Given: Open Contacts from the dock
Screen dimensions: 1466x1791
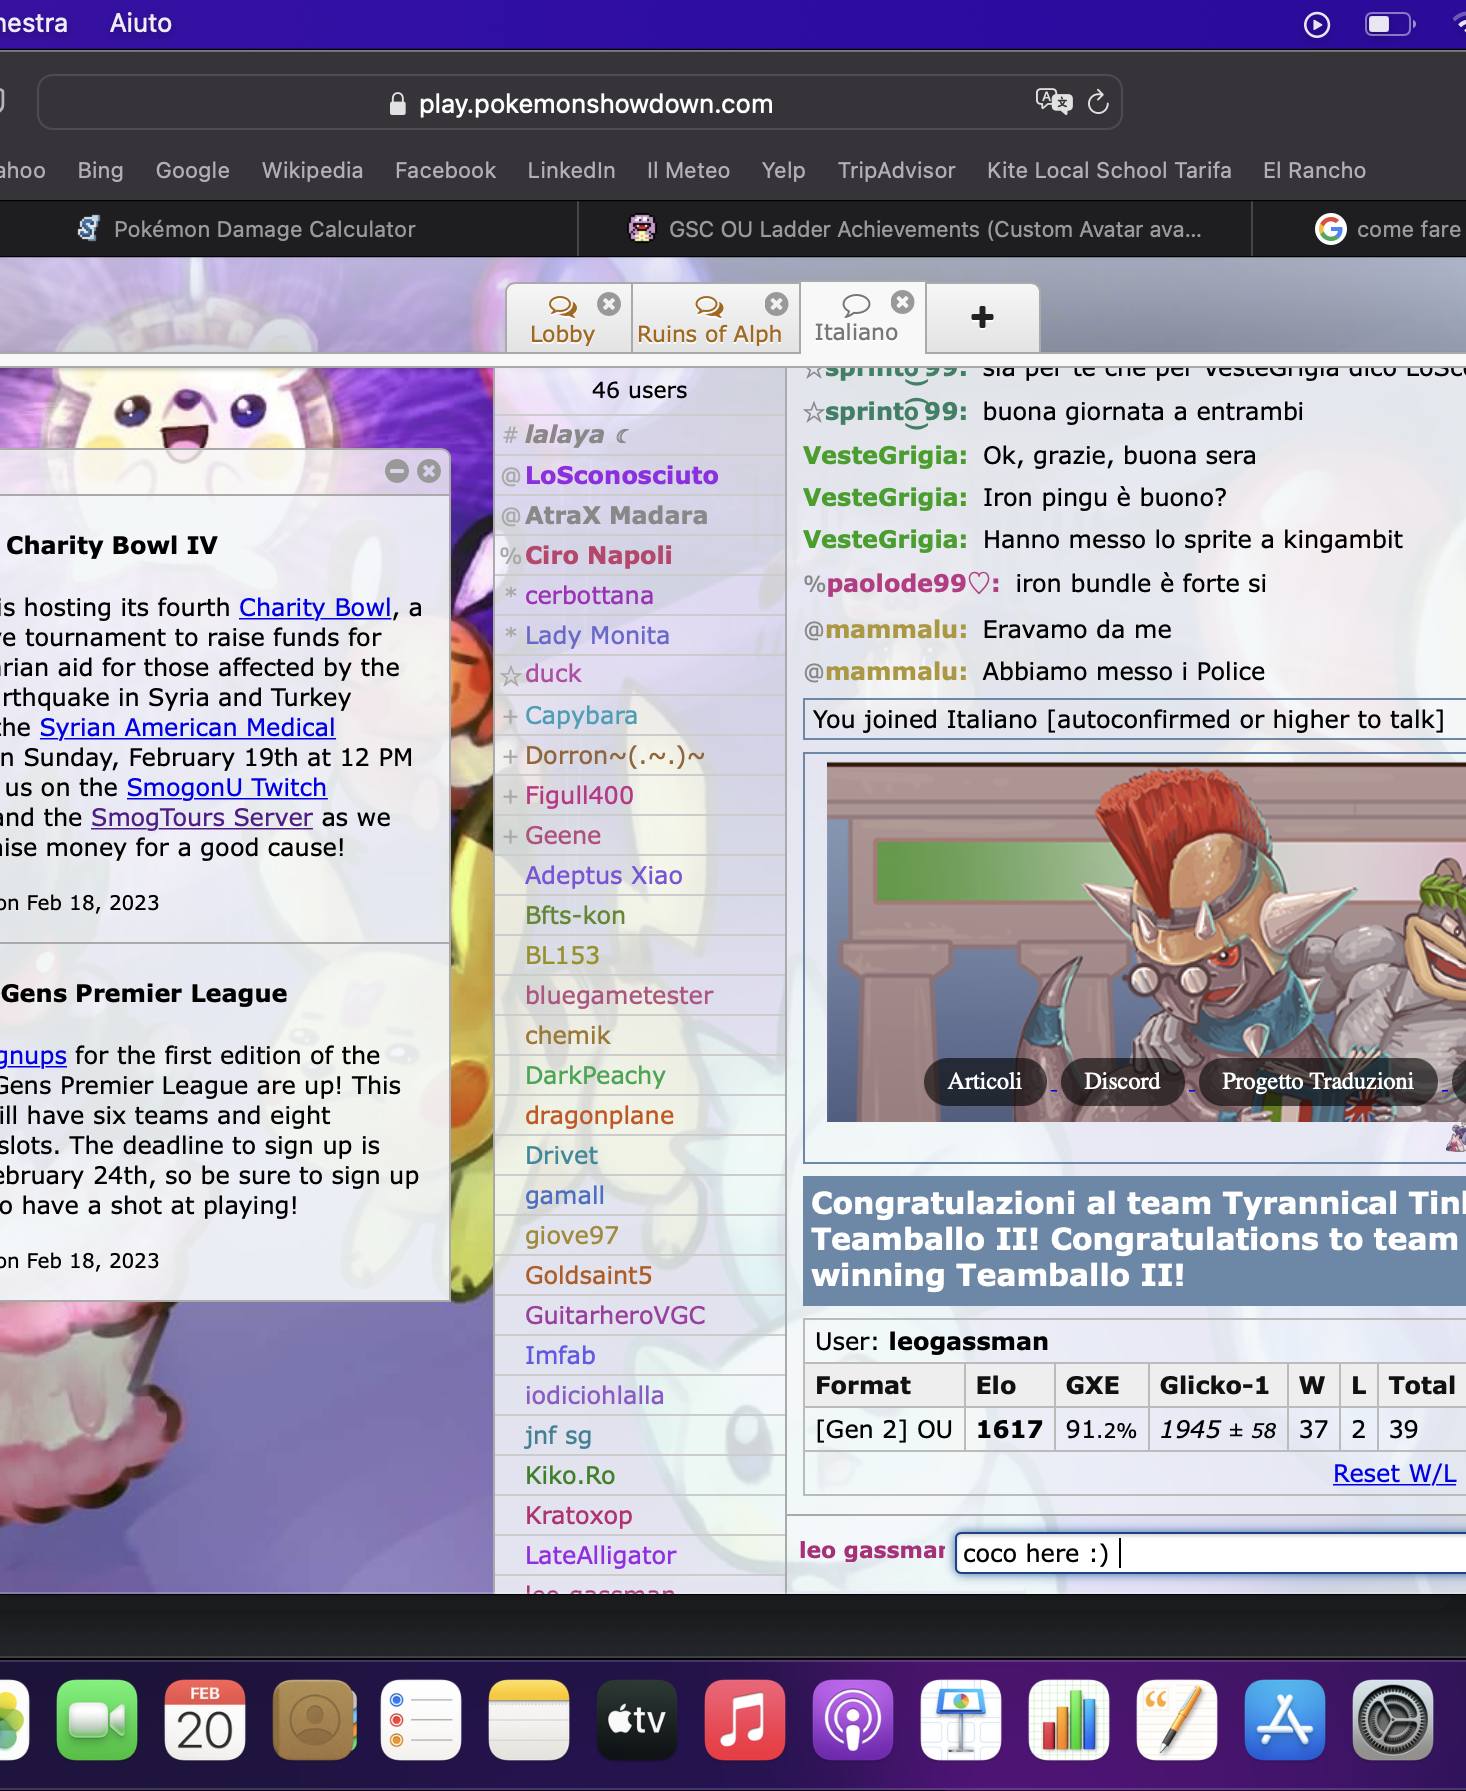Looking at the screenshot, I should [313, 1719].
